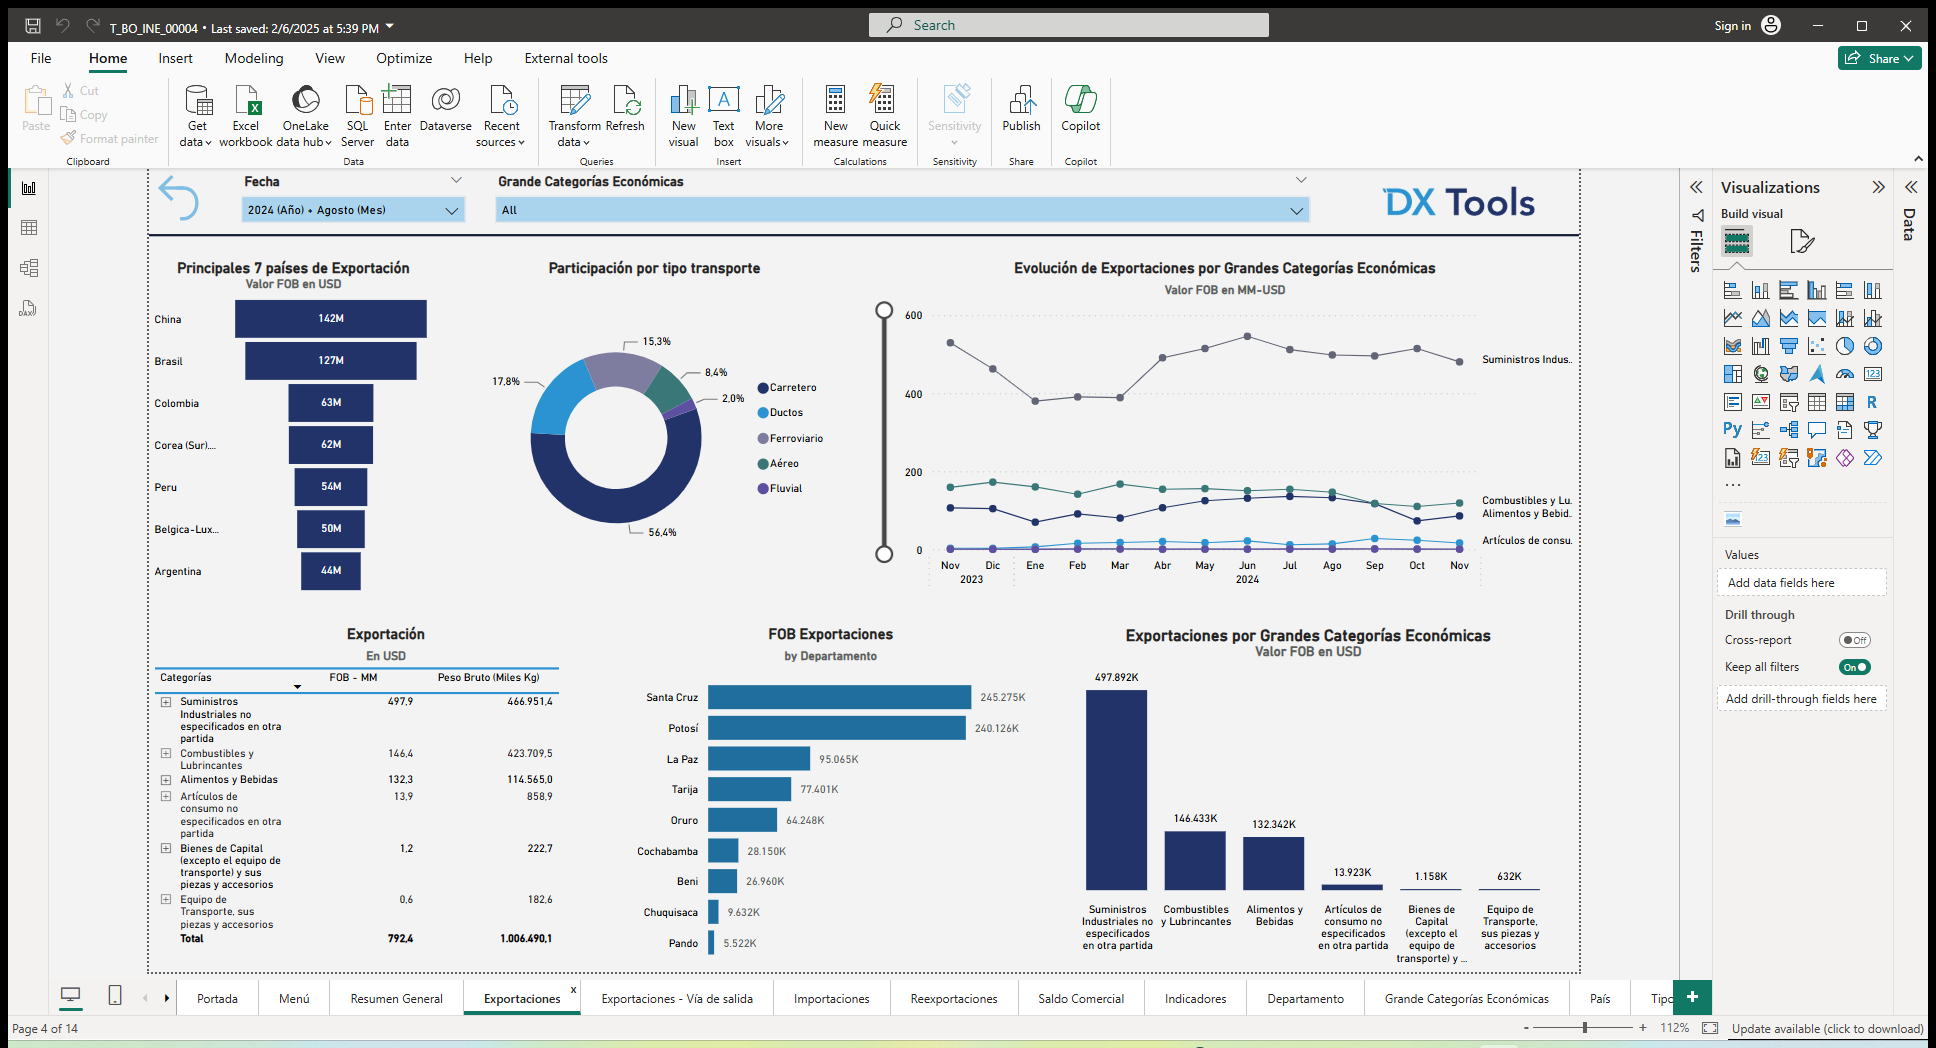Choose the Python visual icon
1936x1048 pixels.
(x=1731, y=429)
